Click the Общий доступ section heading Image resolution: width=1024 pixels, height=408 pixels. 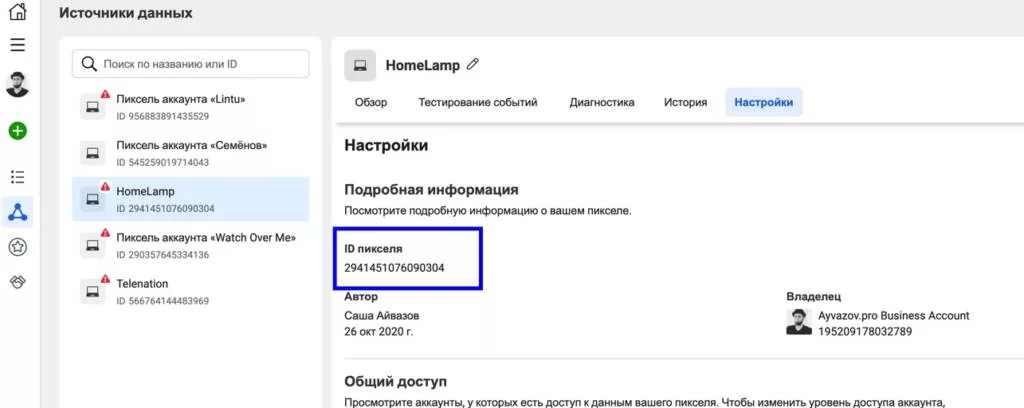pos(396,381)
